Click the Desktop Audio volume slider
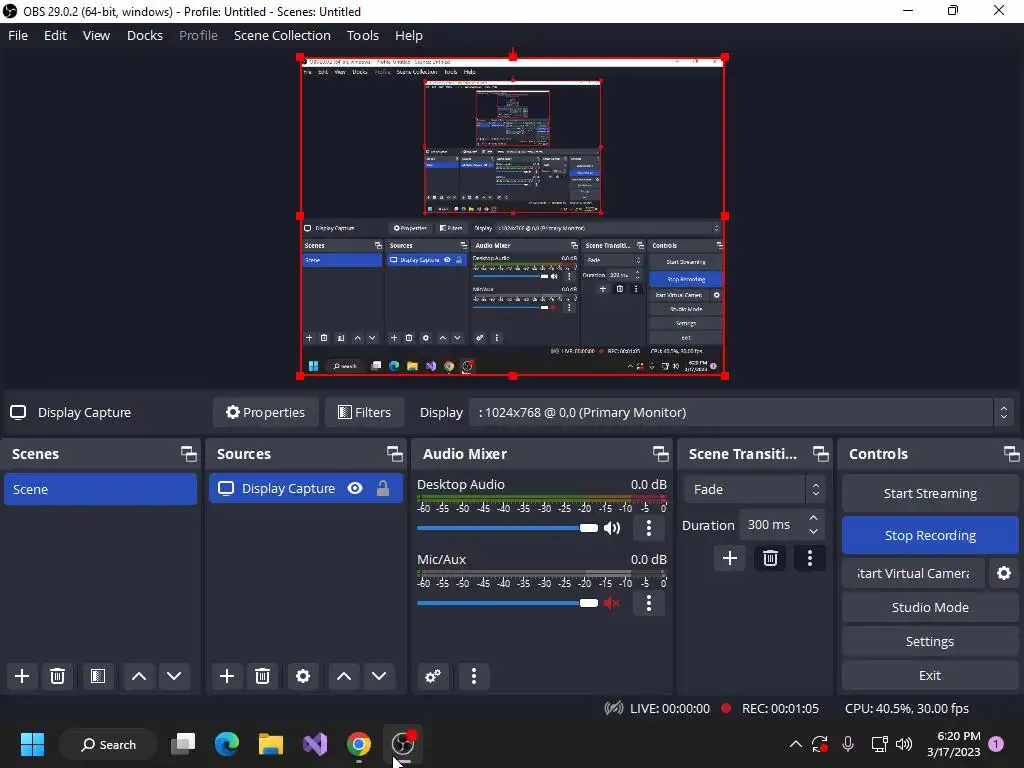Screen dimensions: 1024x768 pyautogui.click(x=507, y=528)
